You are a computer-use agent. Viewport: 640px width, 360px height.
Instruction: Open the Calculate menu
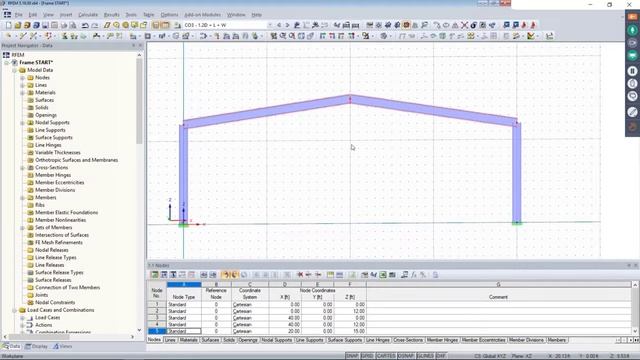coord(88,15)
